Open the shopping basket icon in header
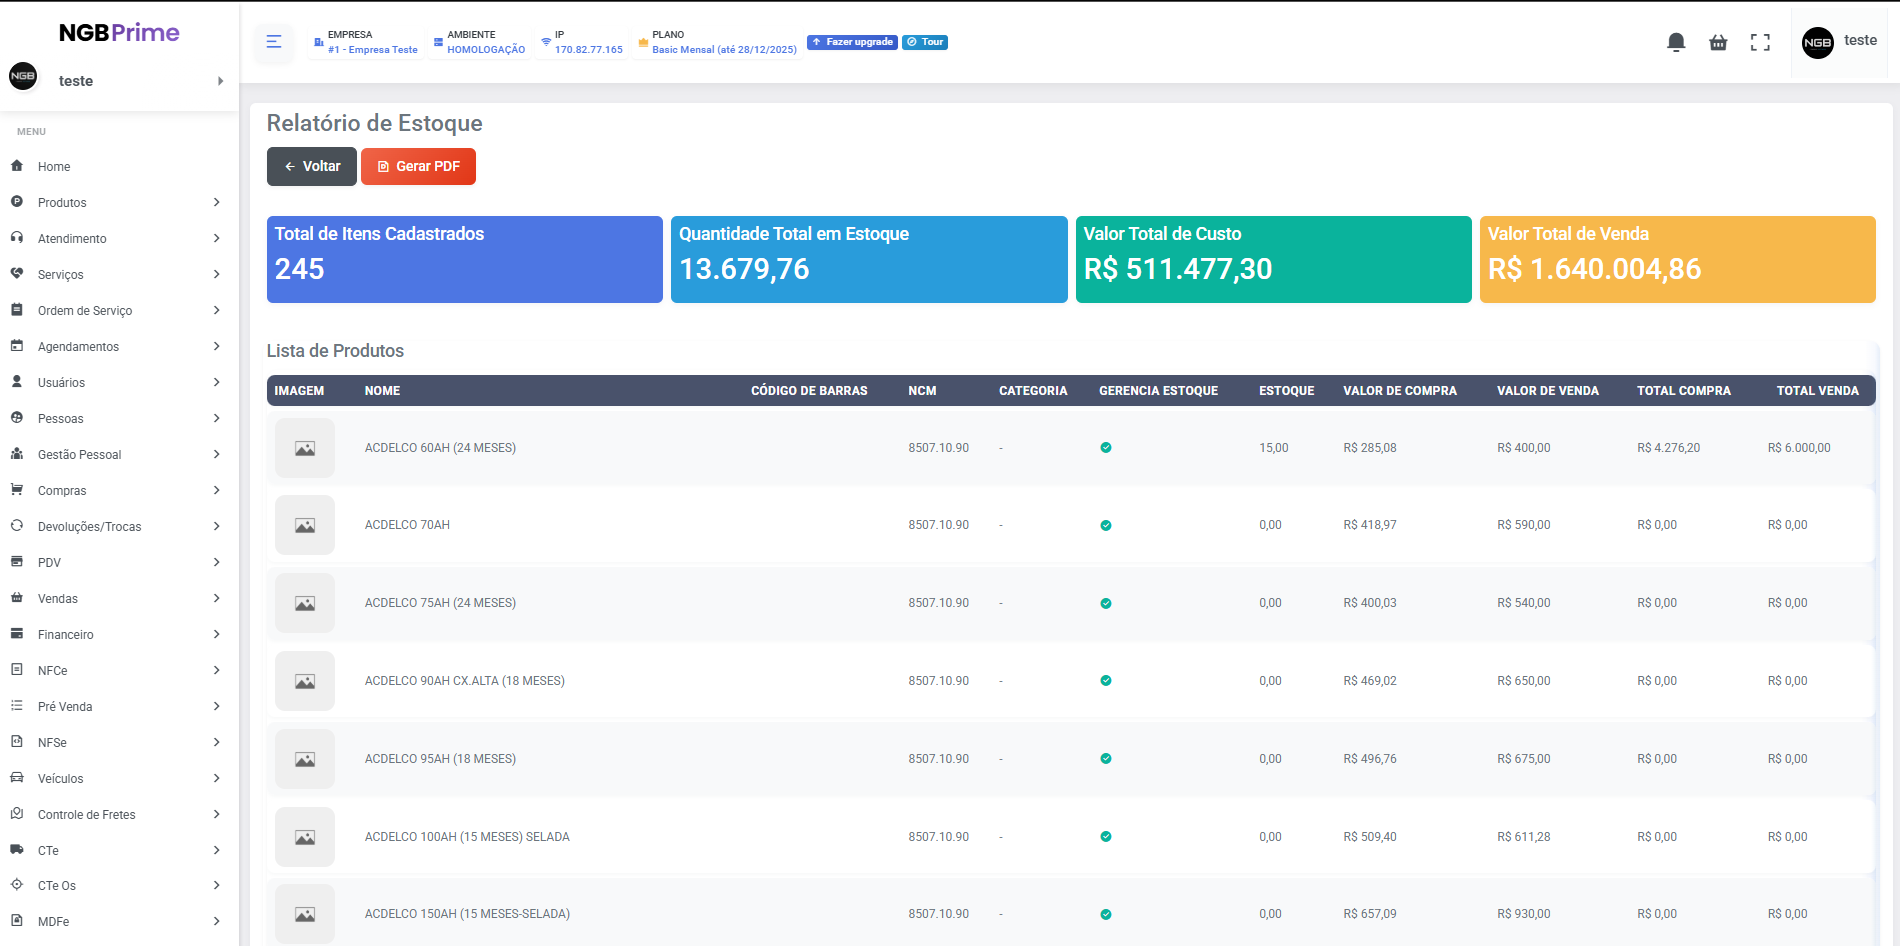Image resolution: width=1900 pixels, height=946 pixels. coord(1718,42)
